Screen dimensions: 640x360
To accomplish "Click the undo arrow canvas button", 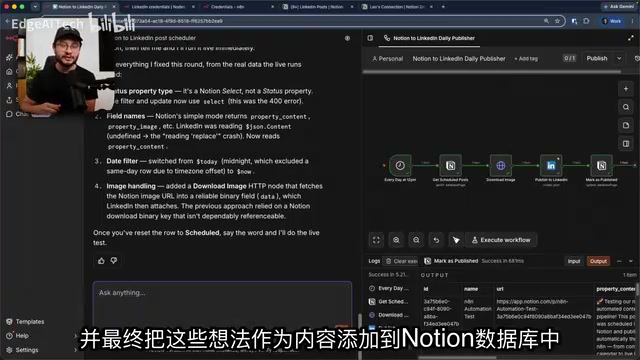I will [x=436, y=240].
